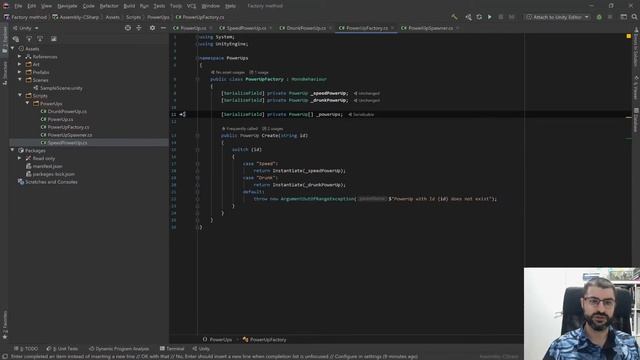Expand the Art folder
Screen dimensions: 640x360
click(x=20, y=64)
